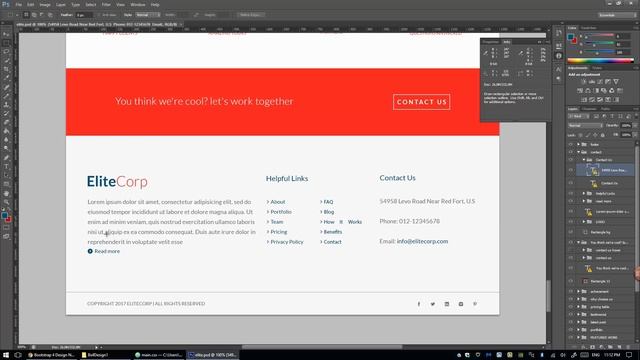Click the color spectrum ramp

[600, 60]
